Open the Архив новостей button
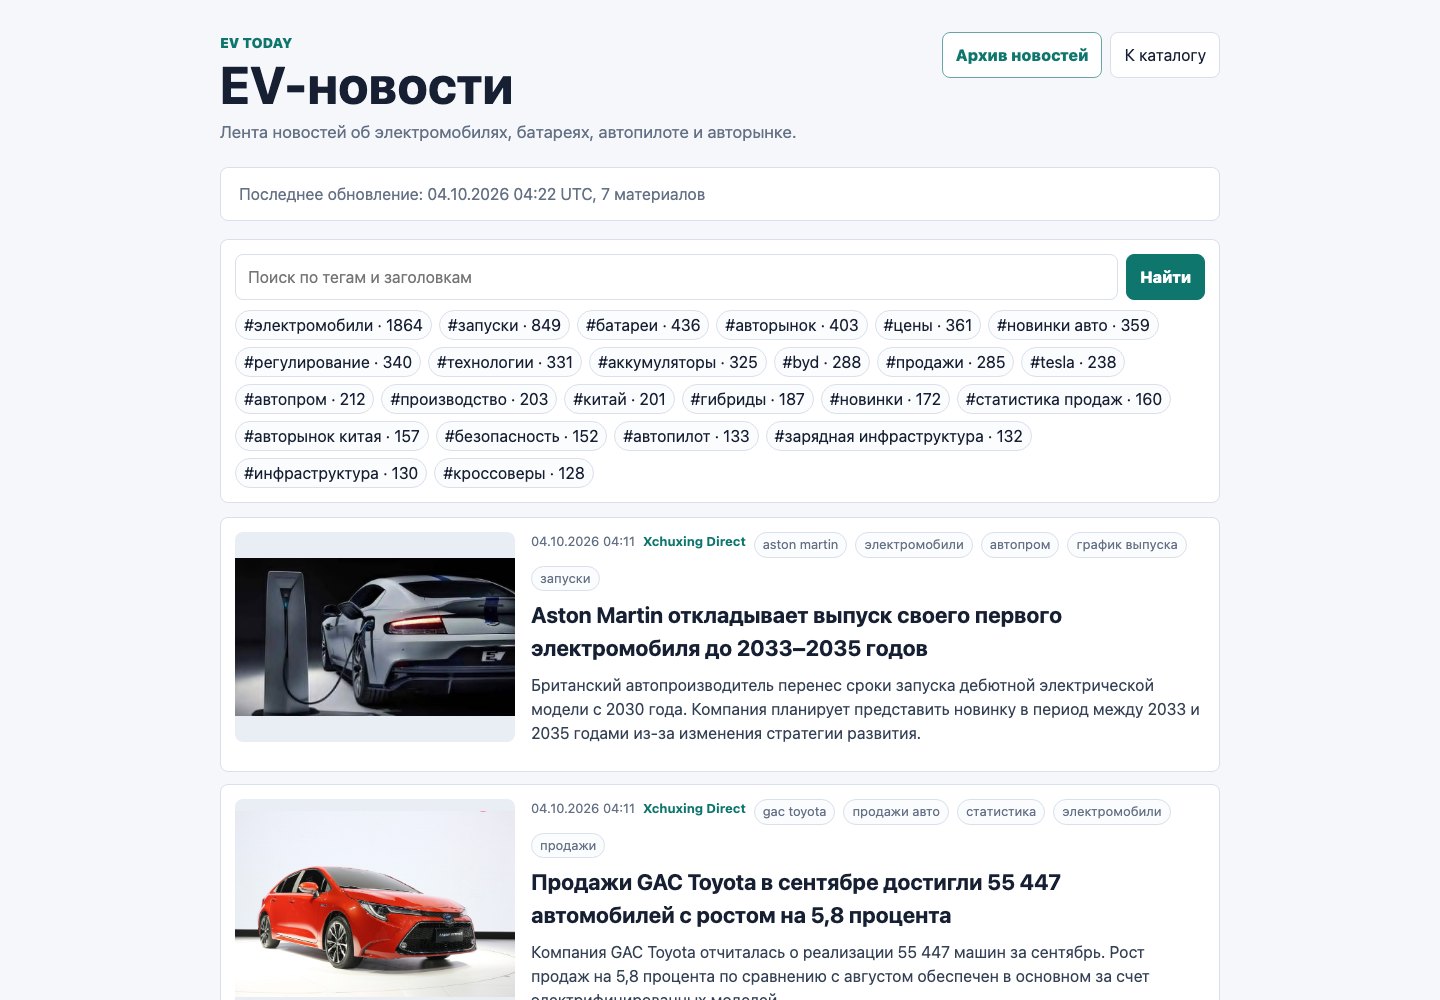 point(1022,55)
